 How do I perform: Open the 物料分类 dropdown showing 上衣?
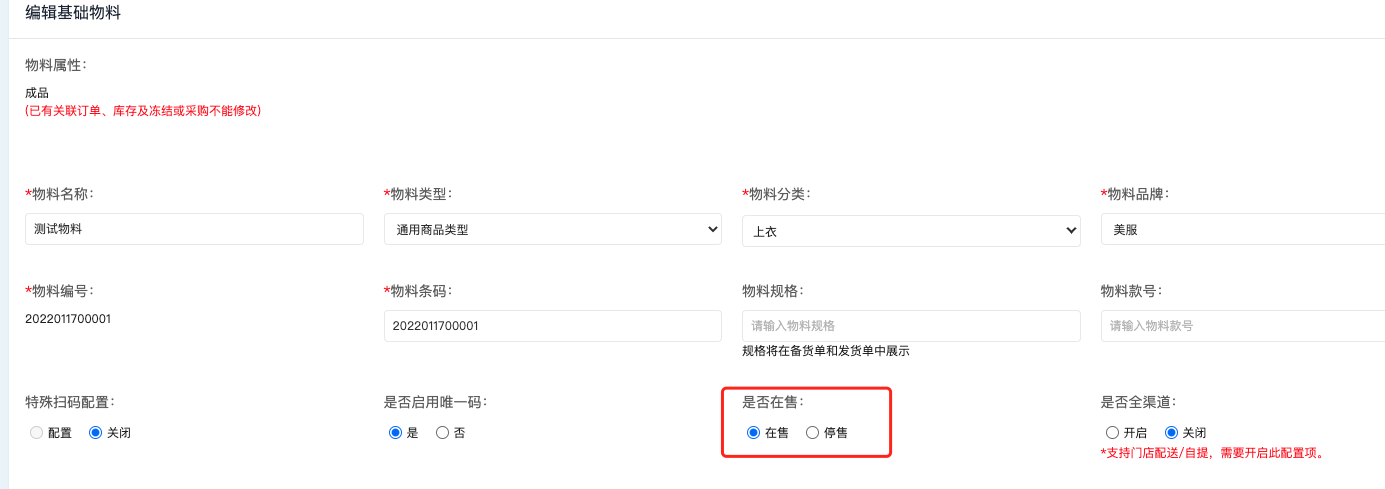(910, 230)
